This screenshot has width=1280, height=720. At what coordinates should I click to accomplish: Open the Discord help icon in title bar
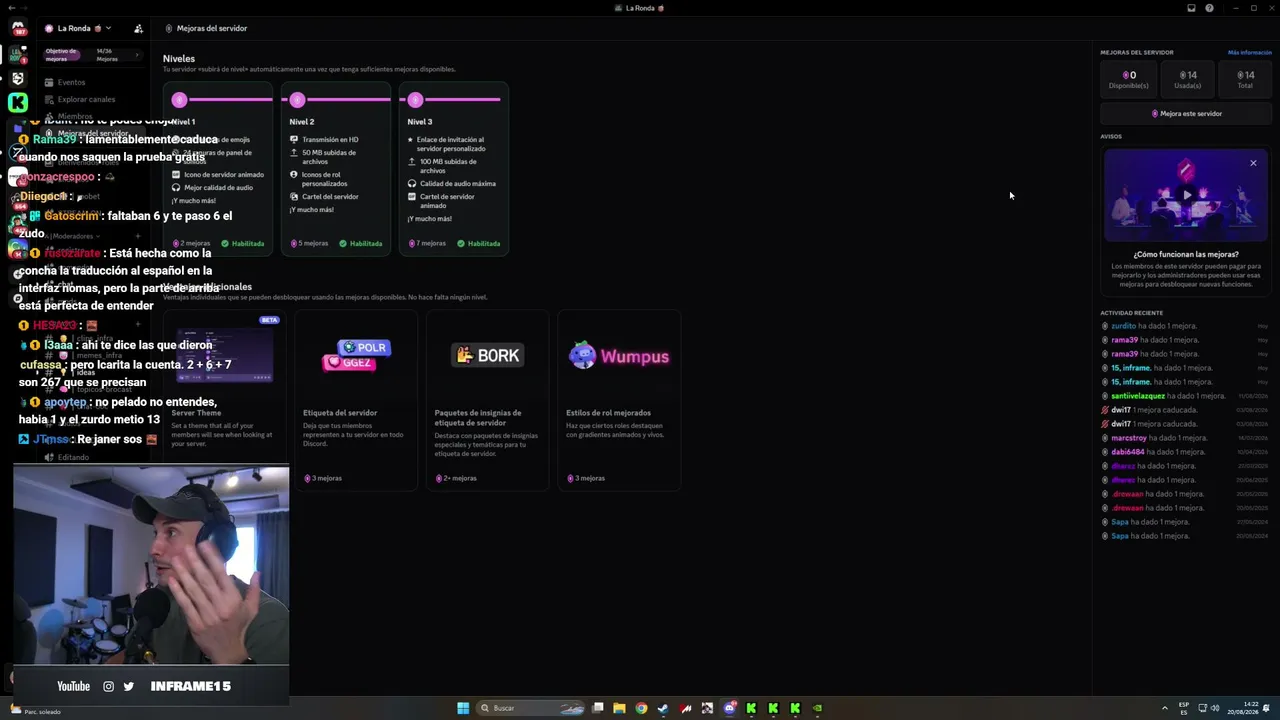point(1209,8)
